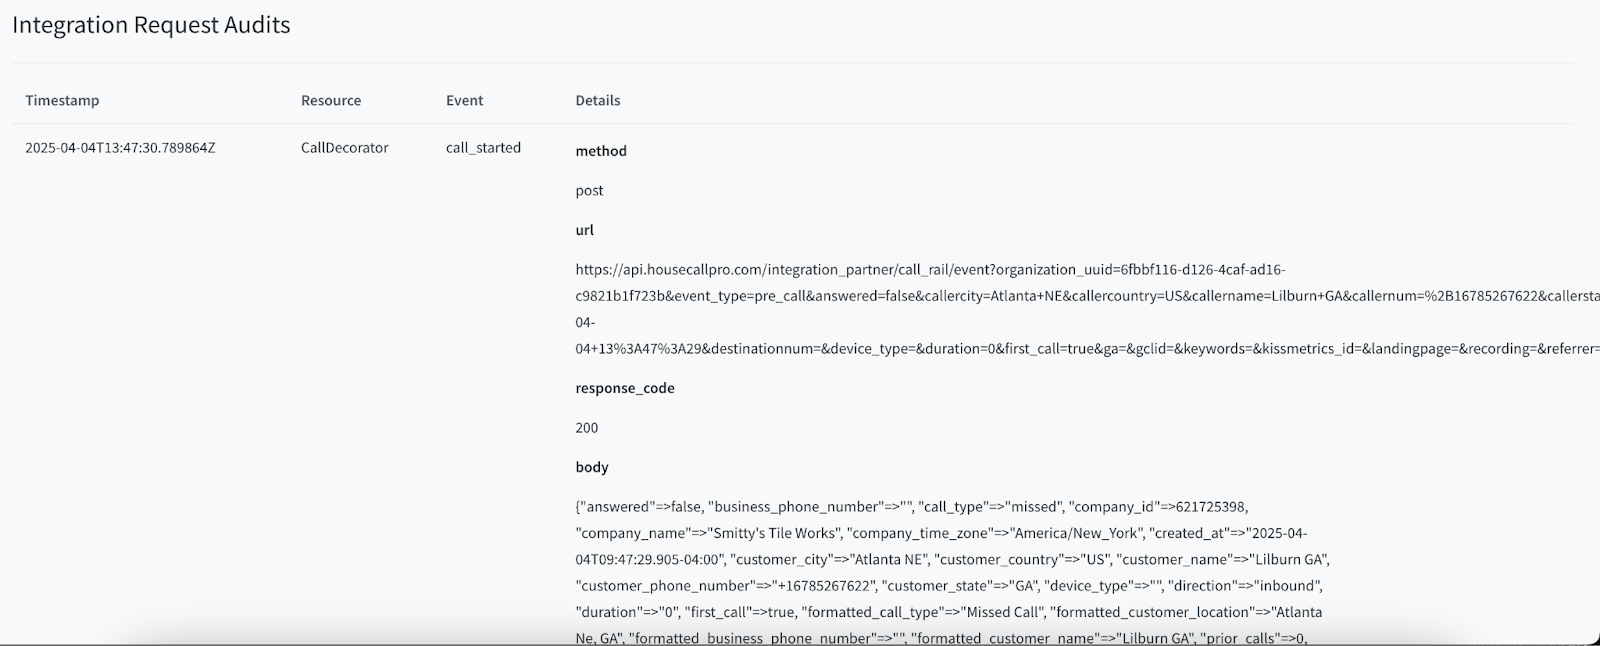Click the 2025-04-04T13:47:30.789864Z timestamp cell
Viewport: 1600px width, 646px height.
tap(120, 148)
